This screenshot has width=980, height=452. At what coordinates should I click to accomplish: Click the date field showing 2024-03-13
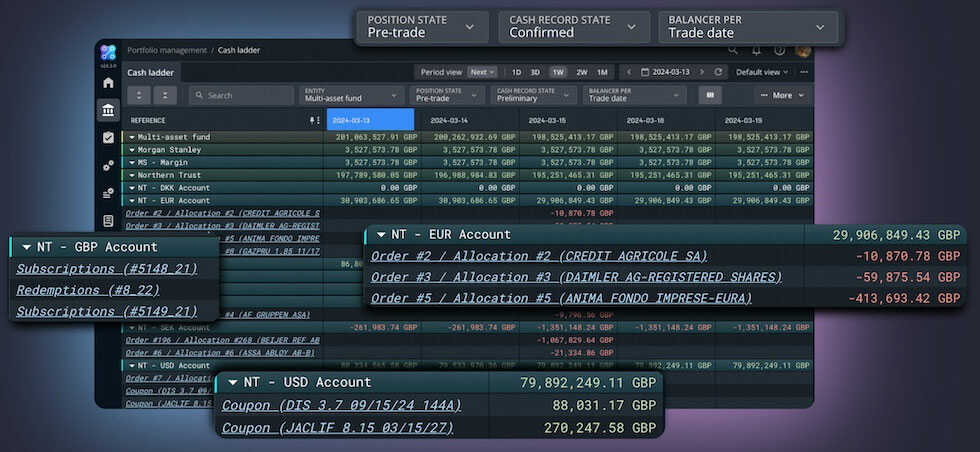click(671, 72)
